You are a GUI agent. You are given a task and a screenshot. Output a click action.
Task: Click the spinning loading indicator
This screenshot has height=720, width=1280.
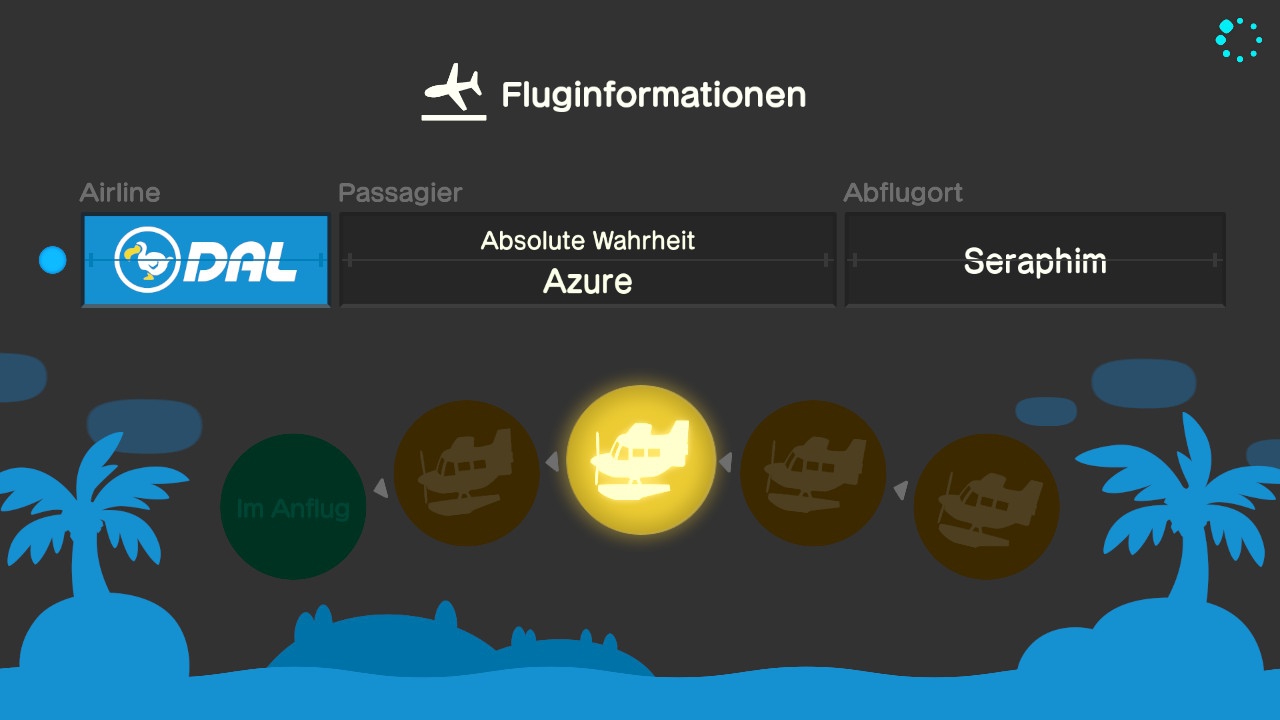[1238, 40]
